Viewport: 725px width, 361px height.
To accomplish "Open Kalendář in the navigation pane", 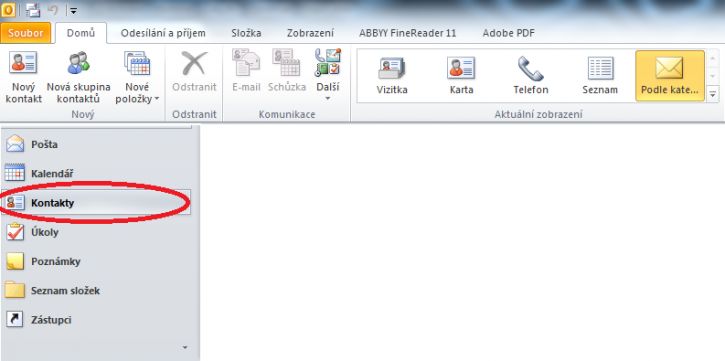I will 99,174.
